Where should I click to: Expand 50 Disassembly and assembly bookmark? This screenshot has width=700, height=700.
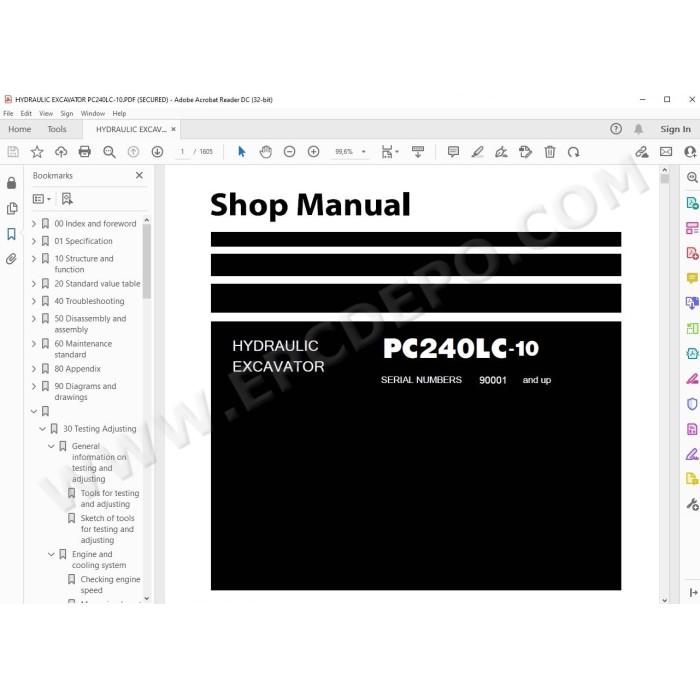coord(34,319)
